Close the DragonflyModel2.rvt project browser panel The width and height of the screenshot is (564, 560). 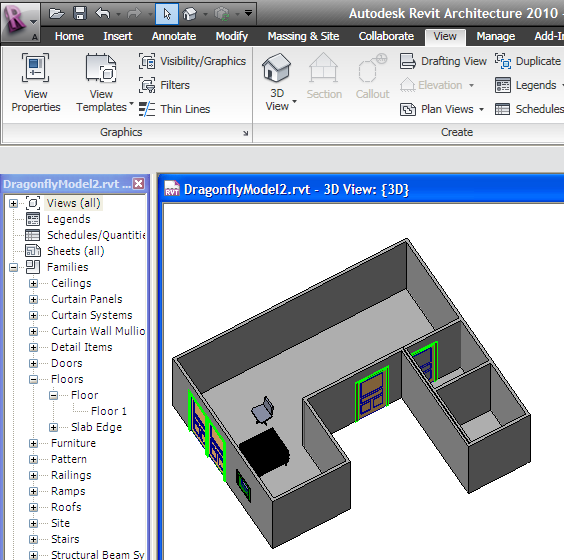(138, 183)
